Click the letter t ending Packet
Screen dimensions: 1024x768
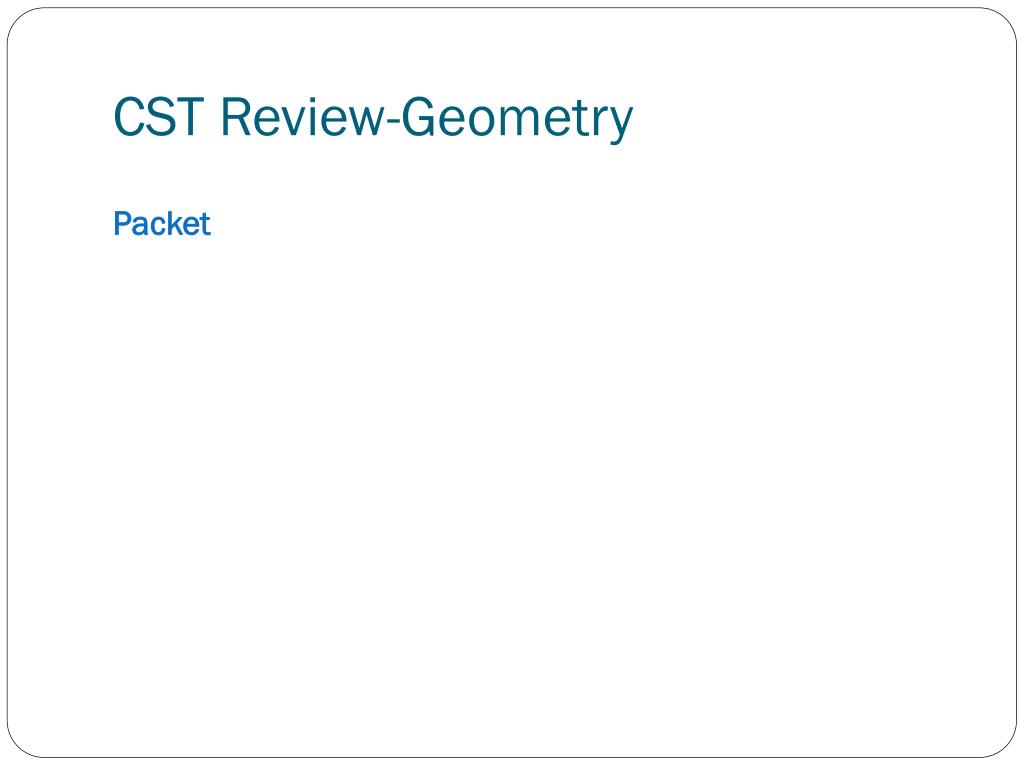(x=205, y=225)
